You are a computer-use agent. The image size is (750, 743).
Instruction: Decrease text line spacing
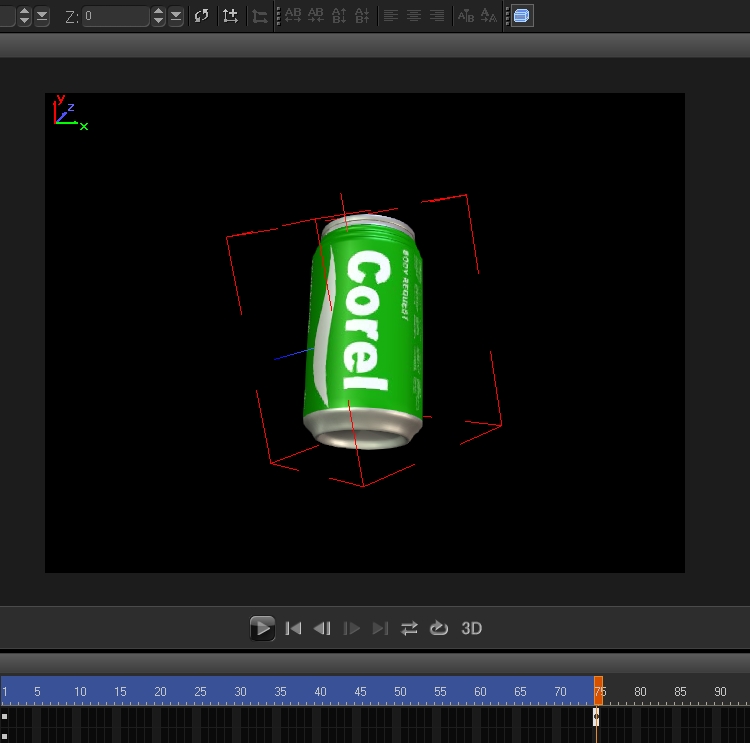click(362, 16)
